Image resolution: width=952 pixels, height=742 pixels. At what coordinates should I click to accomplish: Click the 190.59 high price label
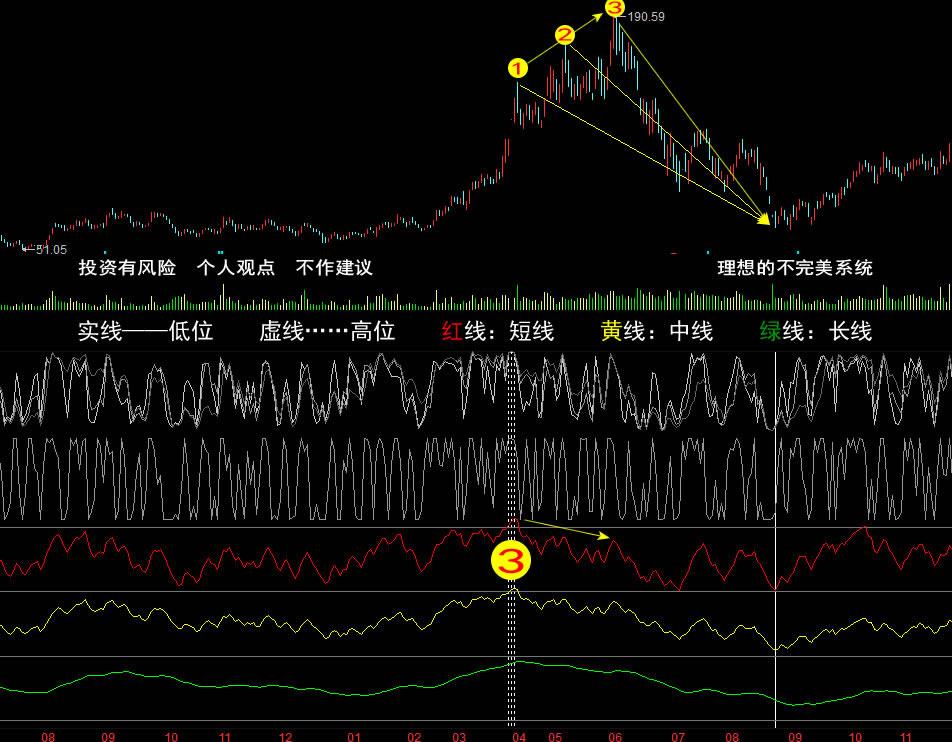click(x=645, y=17)
